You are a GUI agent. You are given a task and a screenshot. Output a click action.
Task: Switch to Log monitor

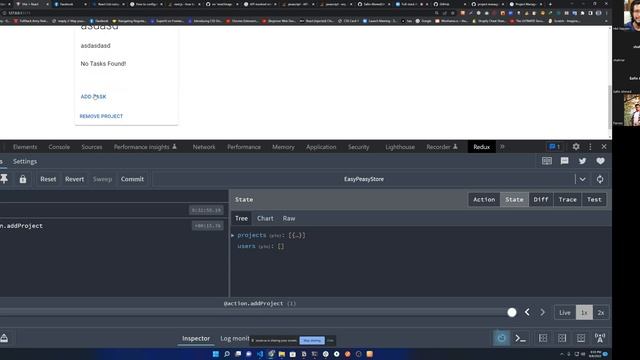pyautogui.click(x=235, y=338)
